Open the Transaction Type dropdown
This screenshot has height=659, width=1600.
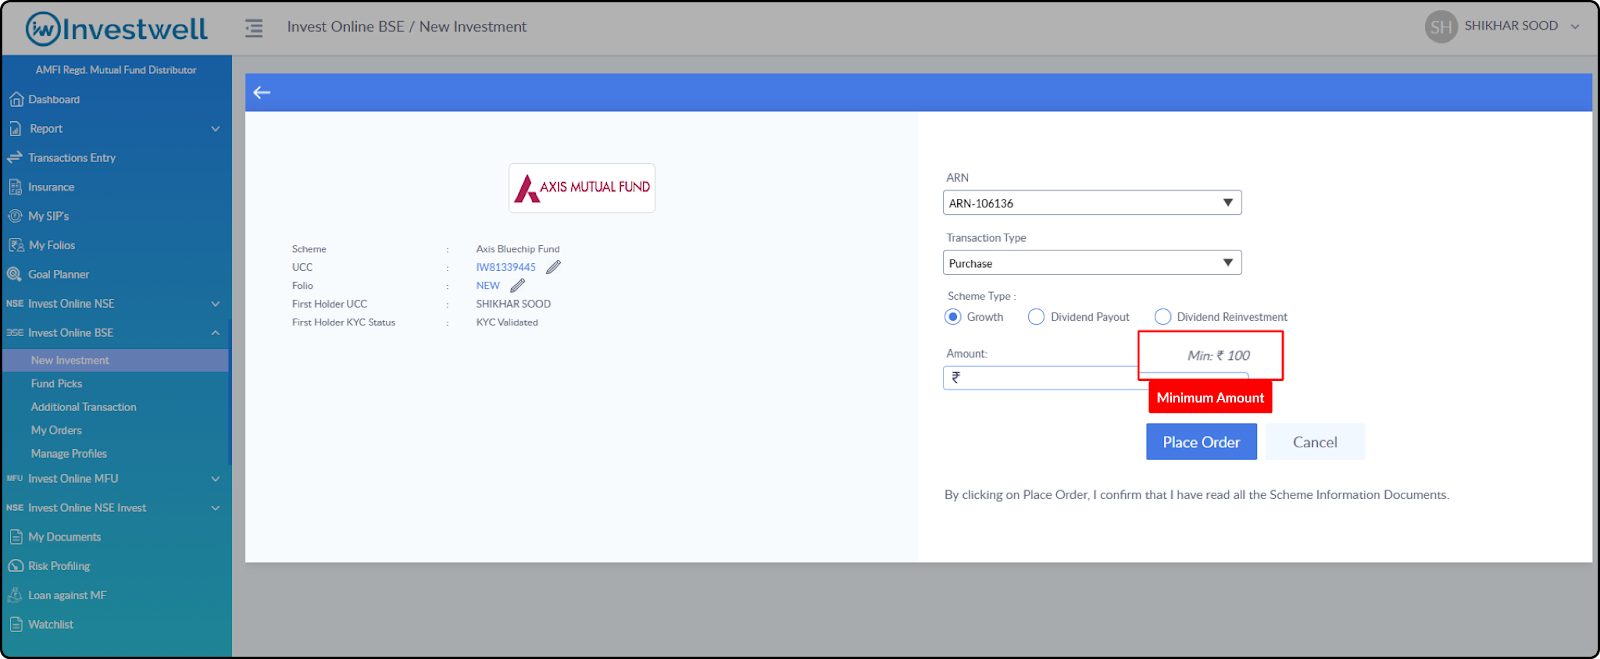(x=1092, y=263)
